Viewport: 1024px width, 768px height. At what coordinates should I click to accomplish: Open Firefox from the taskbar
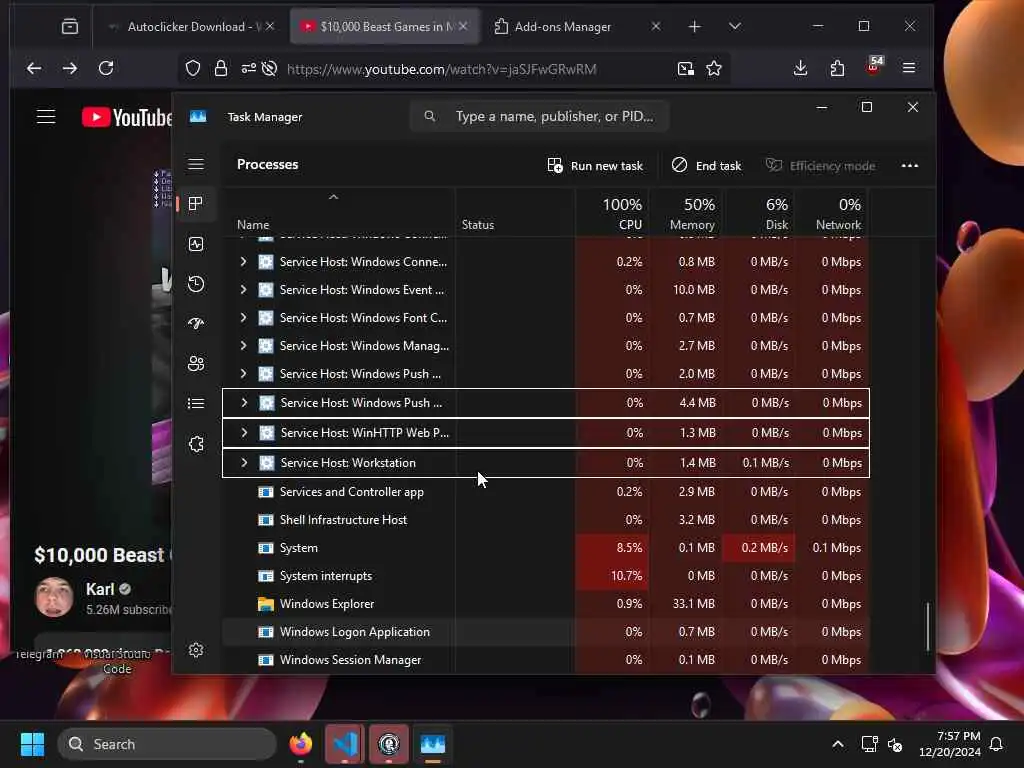pos(300,744)
